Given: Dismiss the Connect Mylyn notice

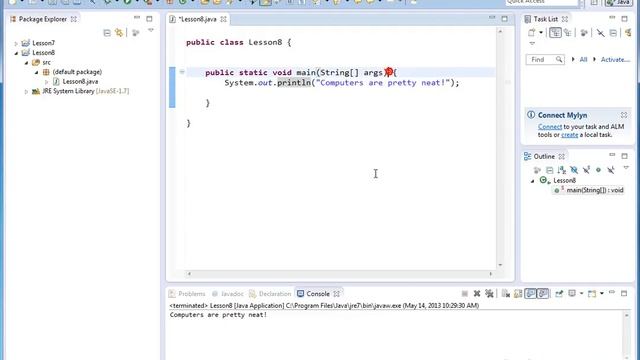Looking at the screenshot, I should [x=624, y=115].
